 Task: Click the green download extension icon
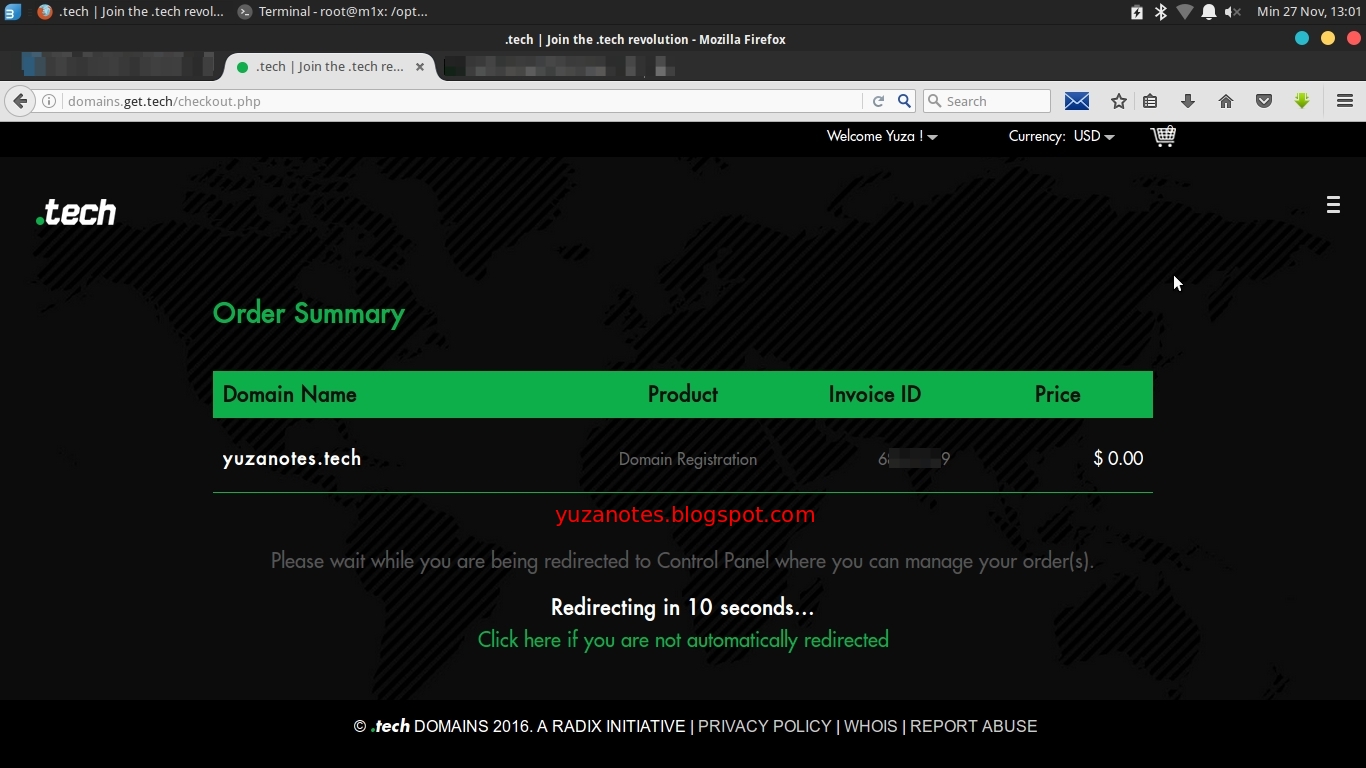1302,101
